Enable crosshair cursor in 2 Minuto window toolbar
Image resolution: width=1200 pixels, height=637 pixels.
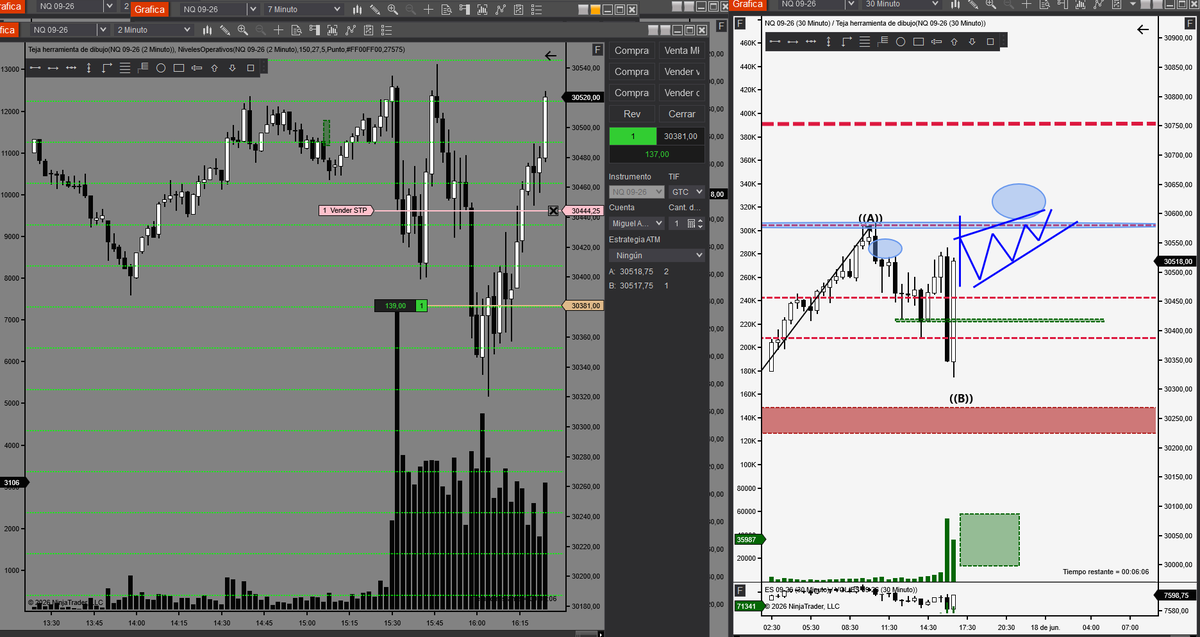[x=280, y=30]
